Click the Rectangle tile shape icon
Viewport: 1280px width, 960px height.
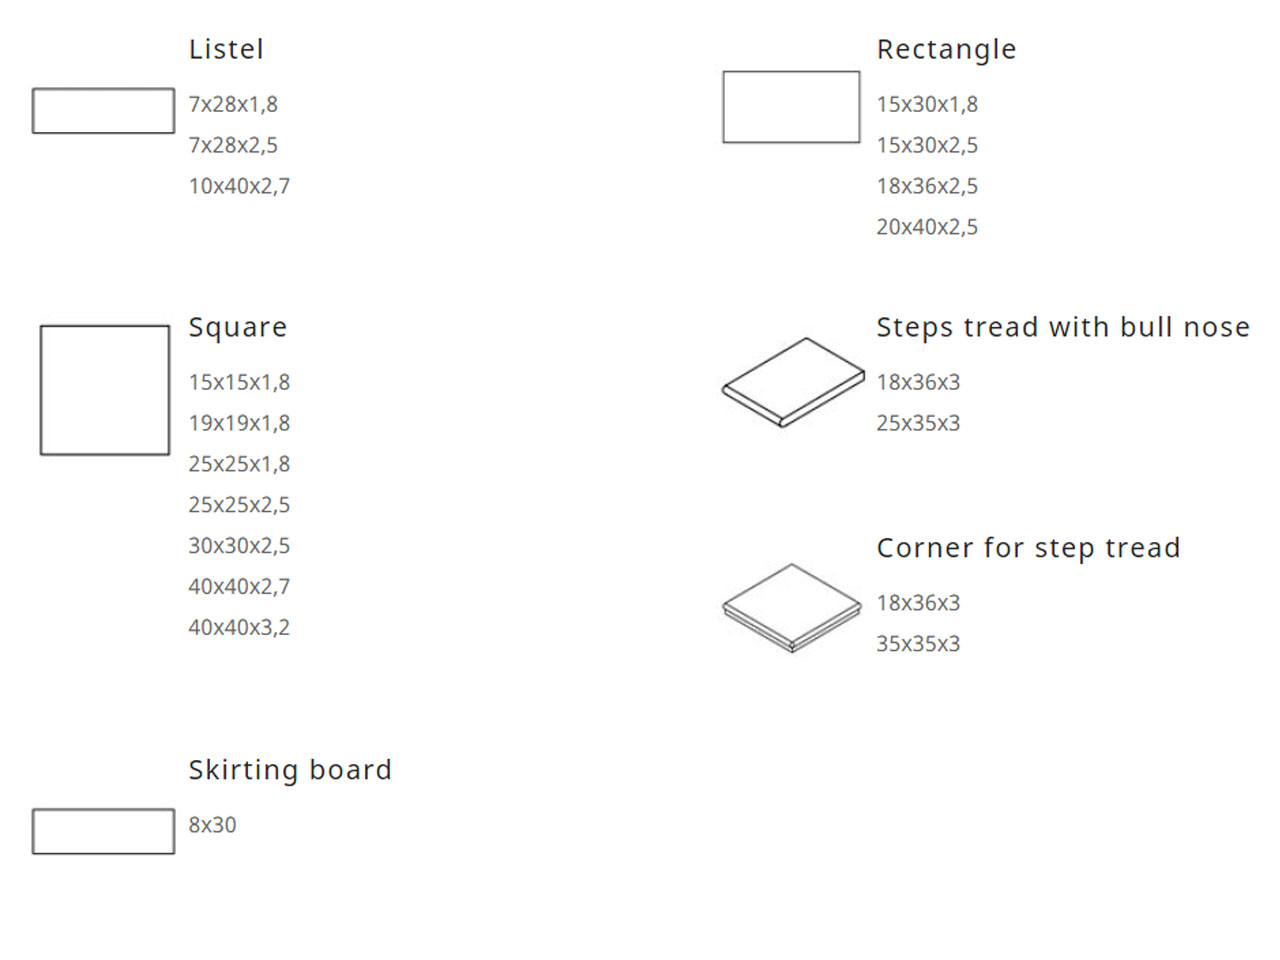(x=791, y=107)
